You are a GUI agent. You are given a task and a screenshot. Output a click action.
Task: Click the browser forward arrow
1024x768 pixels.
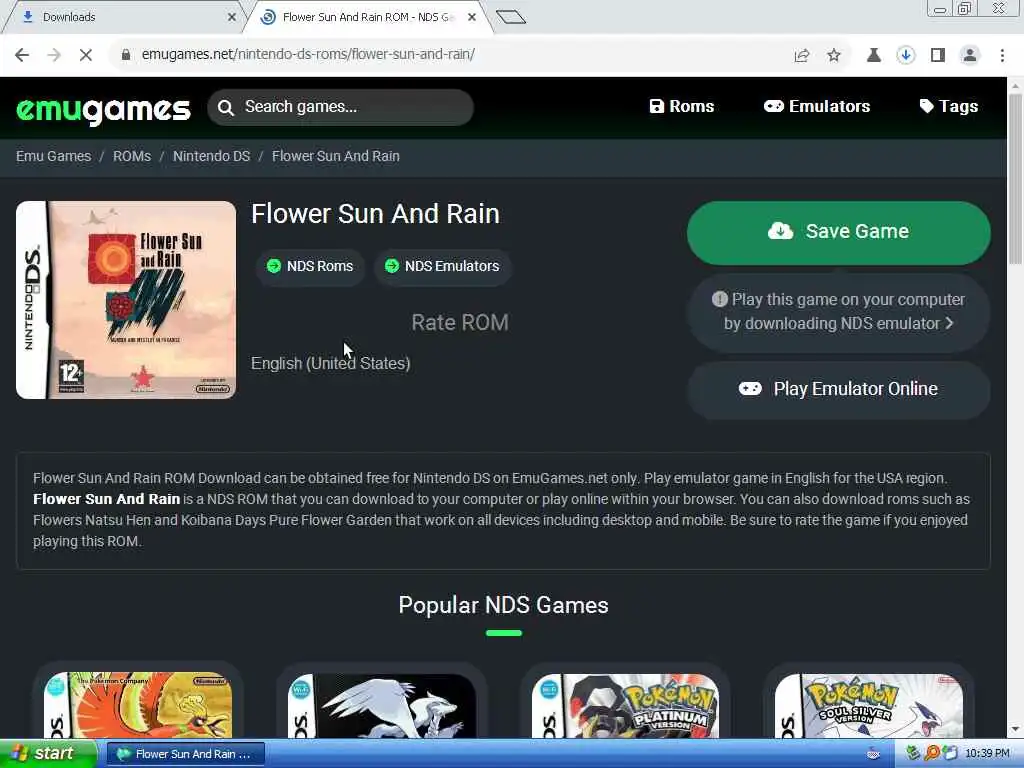[54, 55]
